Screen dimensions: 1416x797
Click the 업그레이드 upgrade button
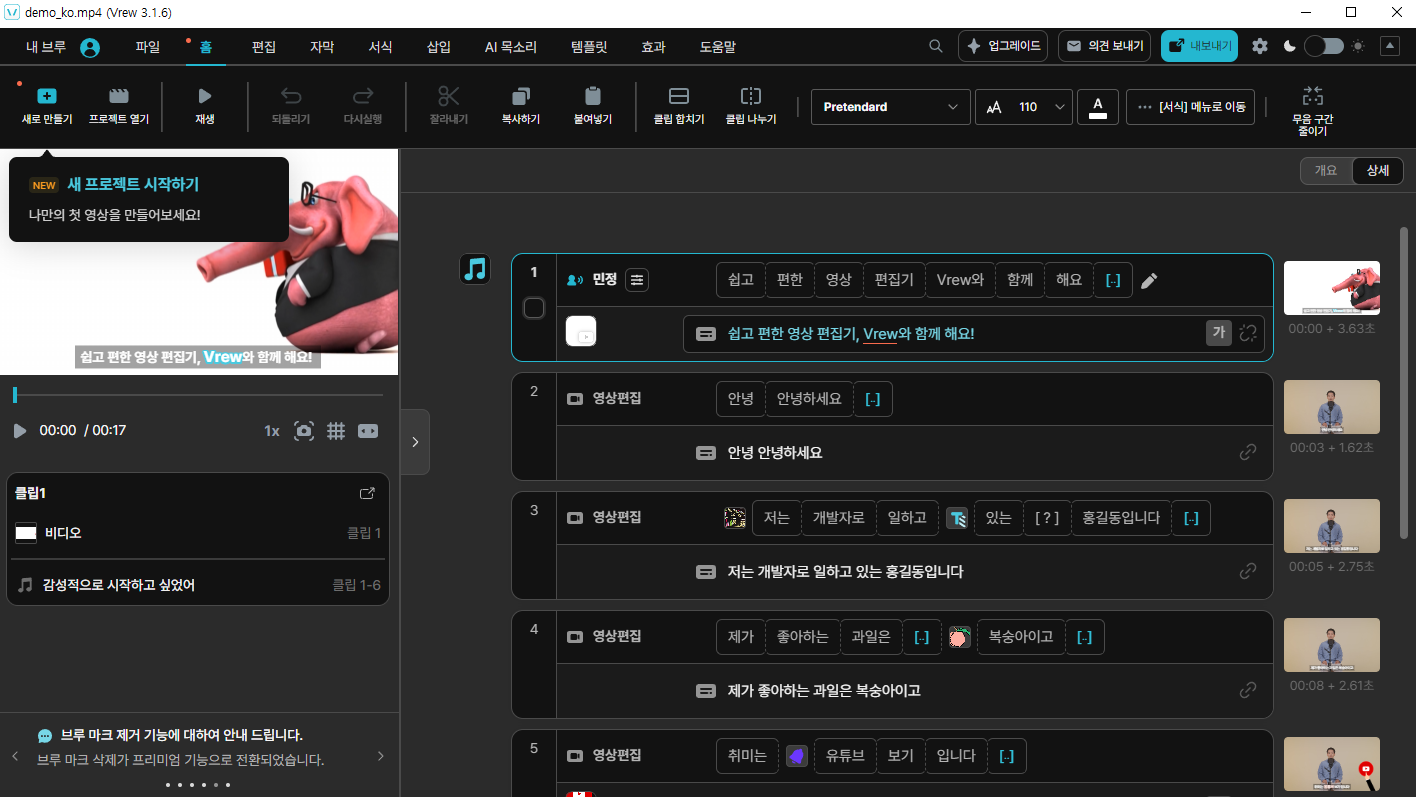pyautogui.click(x=1003, y=46)
